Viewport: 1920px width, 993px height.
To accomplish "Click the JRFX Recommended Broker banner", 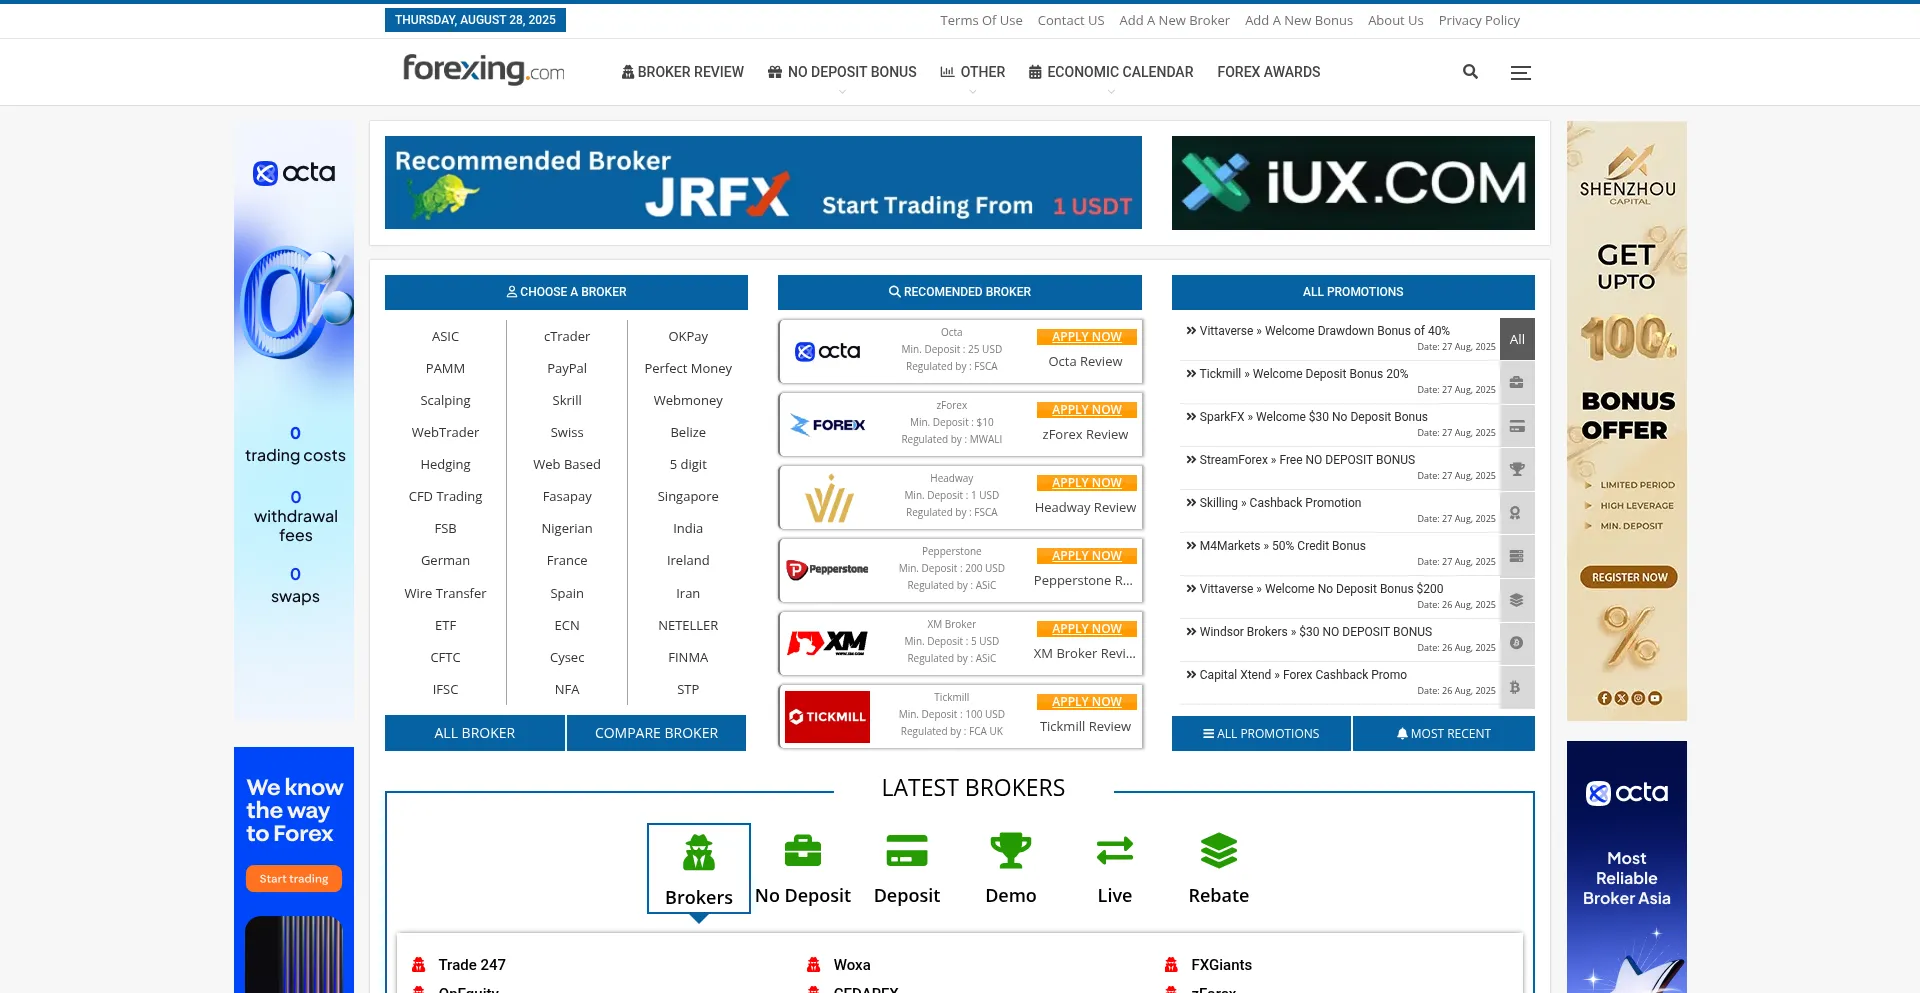I will (763, 183).
